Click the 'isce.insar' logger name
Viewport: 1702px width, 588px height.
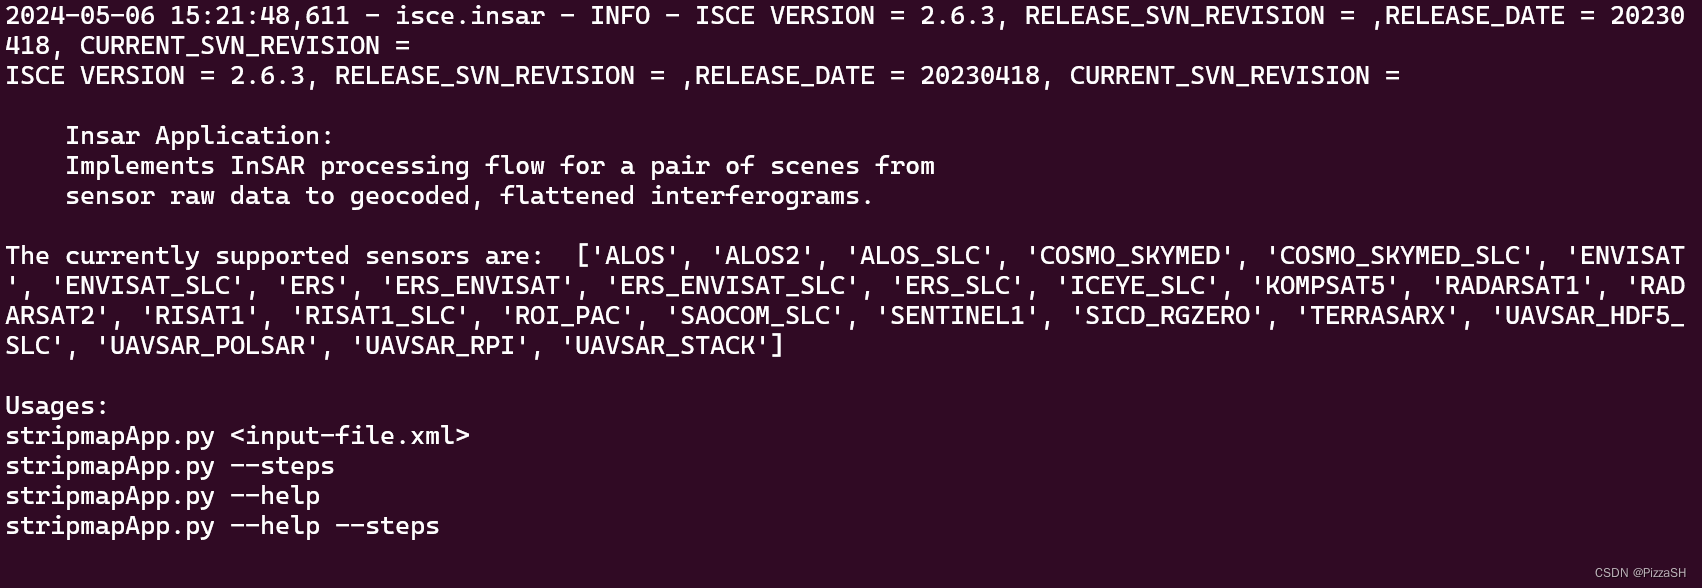470,16
